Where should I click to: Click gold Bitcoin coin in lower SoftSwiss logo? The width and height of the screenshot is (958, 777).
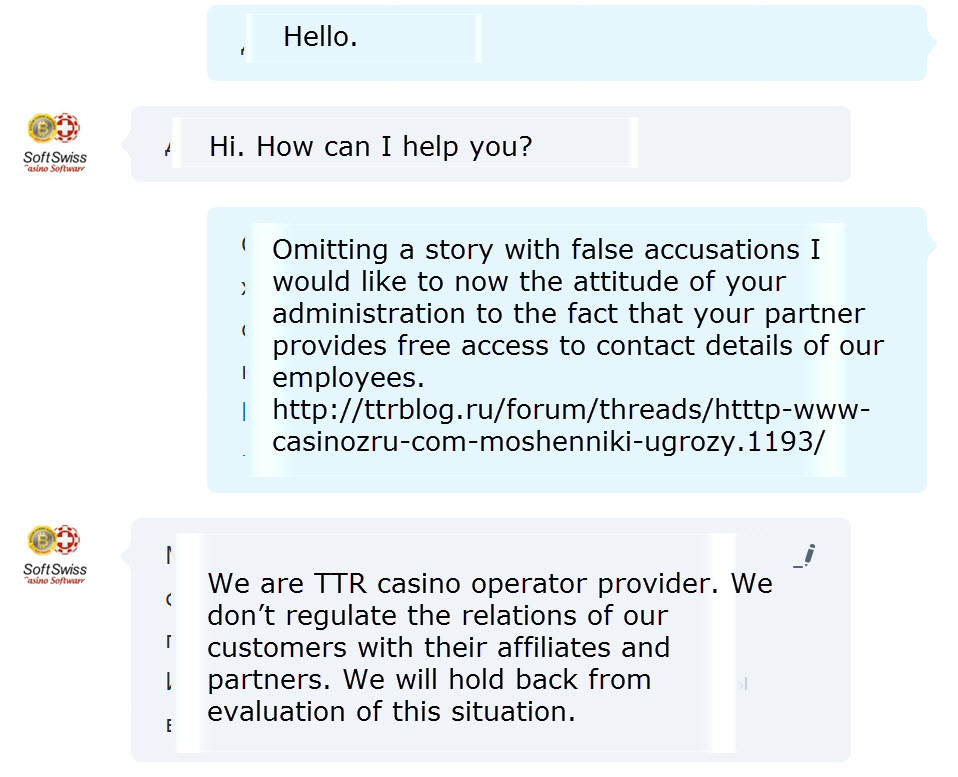(43, 541)
